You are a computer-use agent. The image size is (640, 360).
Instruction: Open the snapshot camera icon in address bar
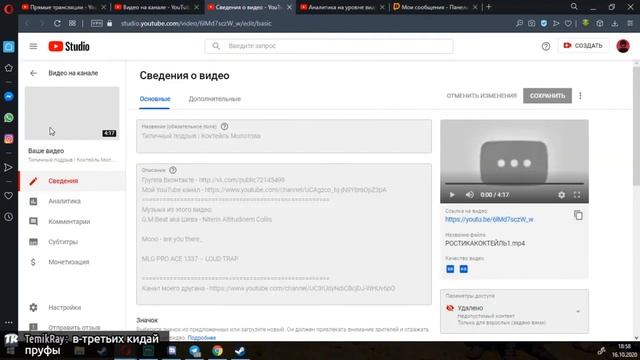click(x=531, y=23)
